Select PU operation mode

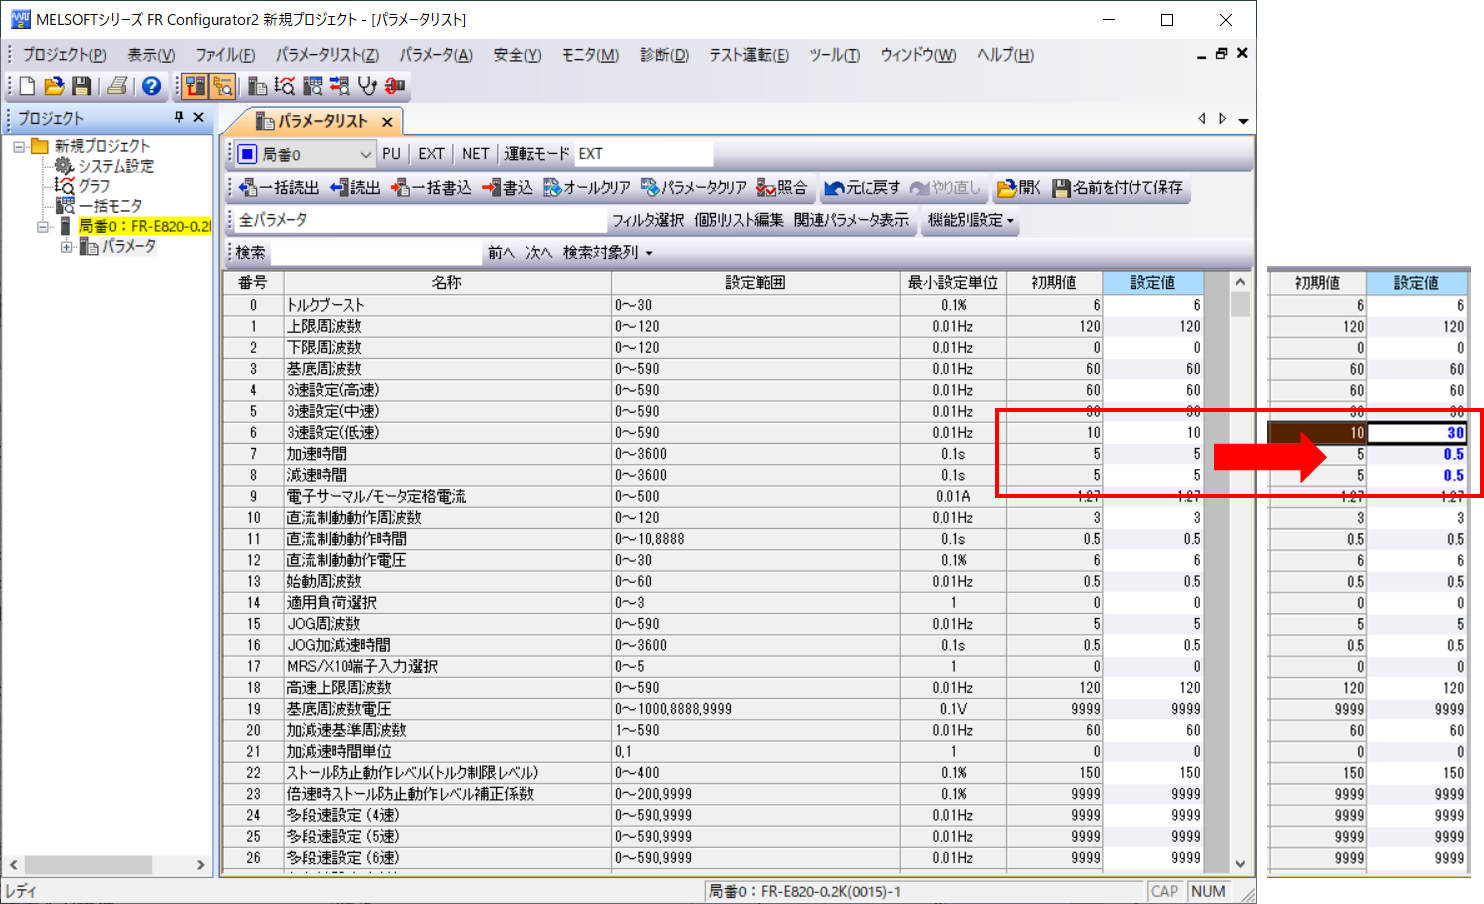point(391,154)
